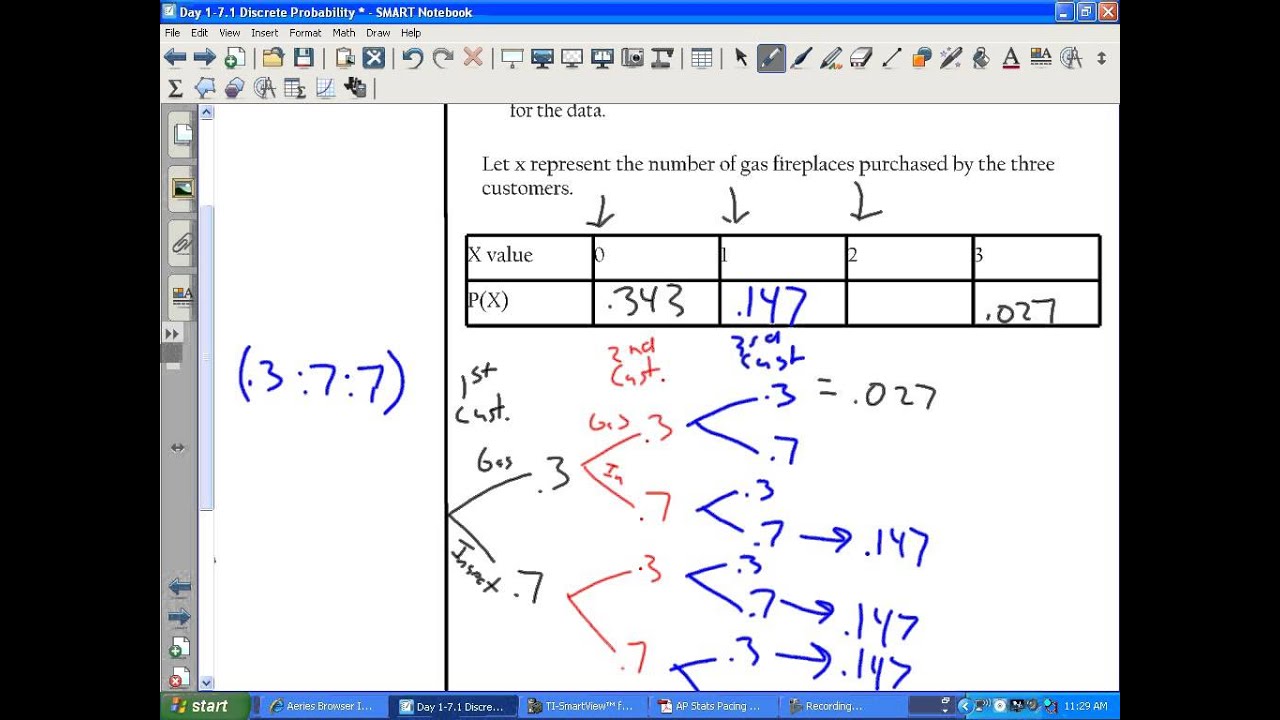Select the Lines tool
This screenshot has width=1280, height=720.
tap(891, 58)
